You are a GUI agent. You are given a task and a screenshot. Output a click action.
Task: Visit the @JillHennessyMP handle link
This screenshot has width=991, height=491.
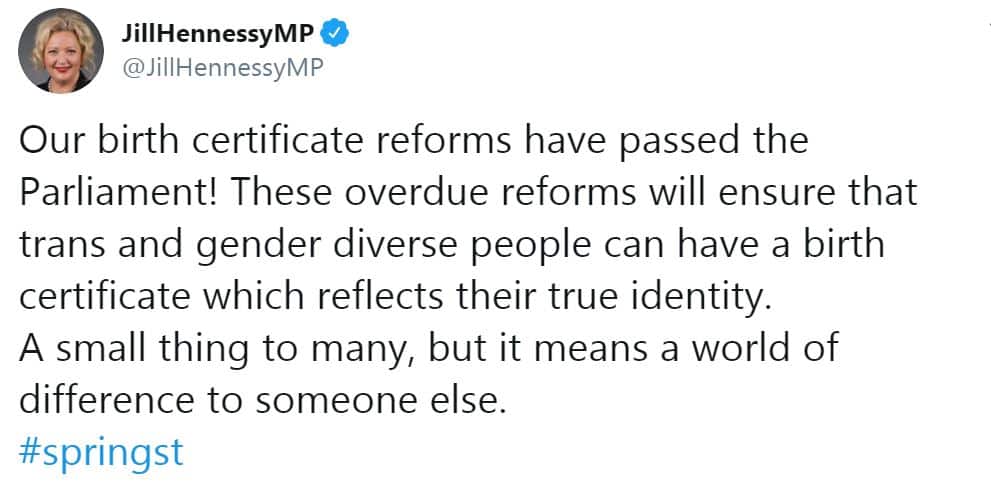pyautogui.click(x=221, y=68)
